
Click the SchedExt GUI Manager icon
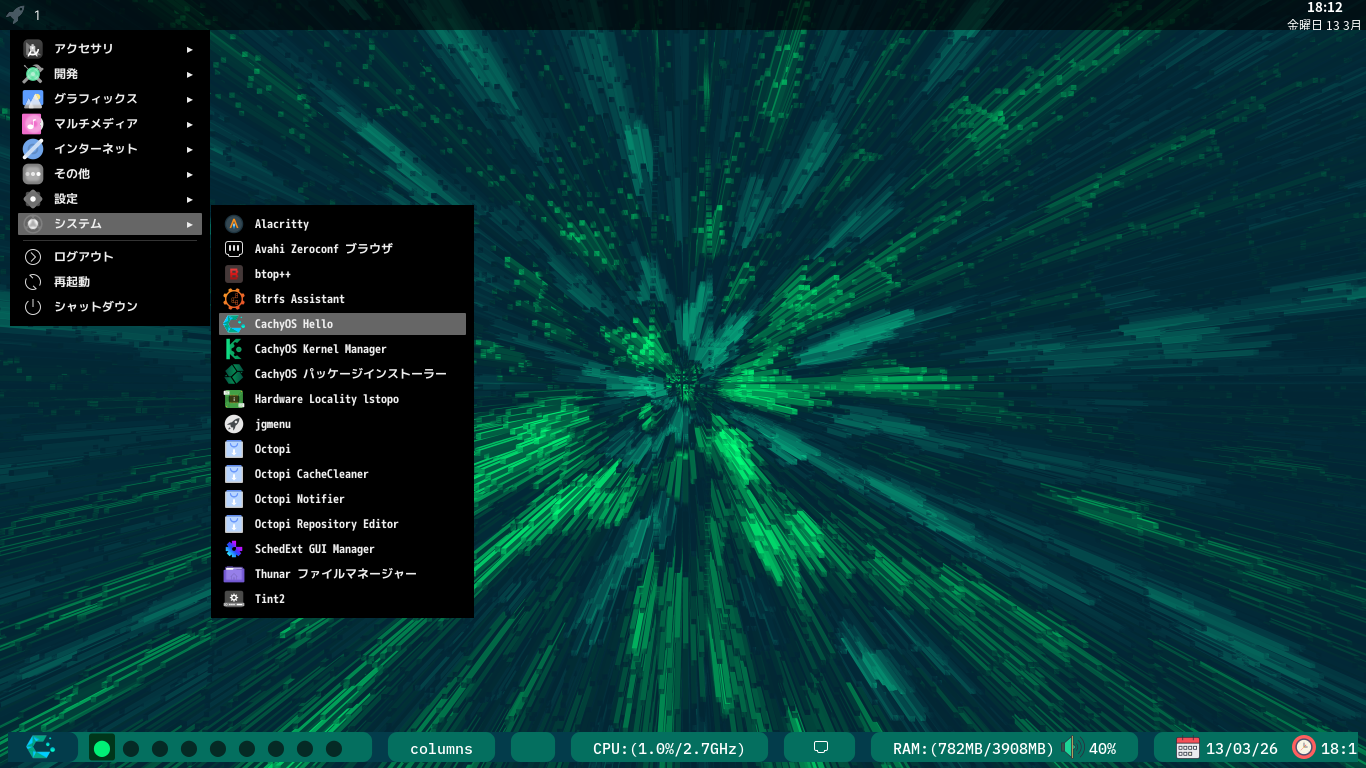pos(234,549)
